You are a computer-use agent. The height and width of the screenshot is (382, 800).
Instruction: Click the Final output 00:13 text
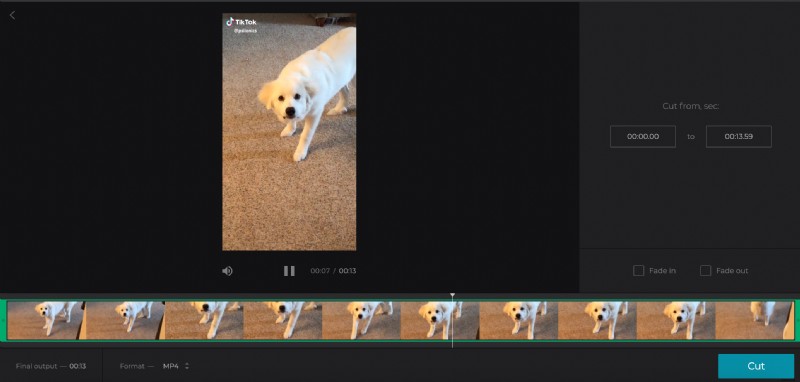coord(51,366)
